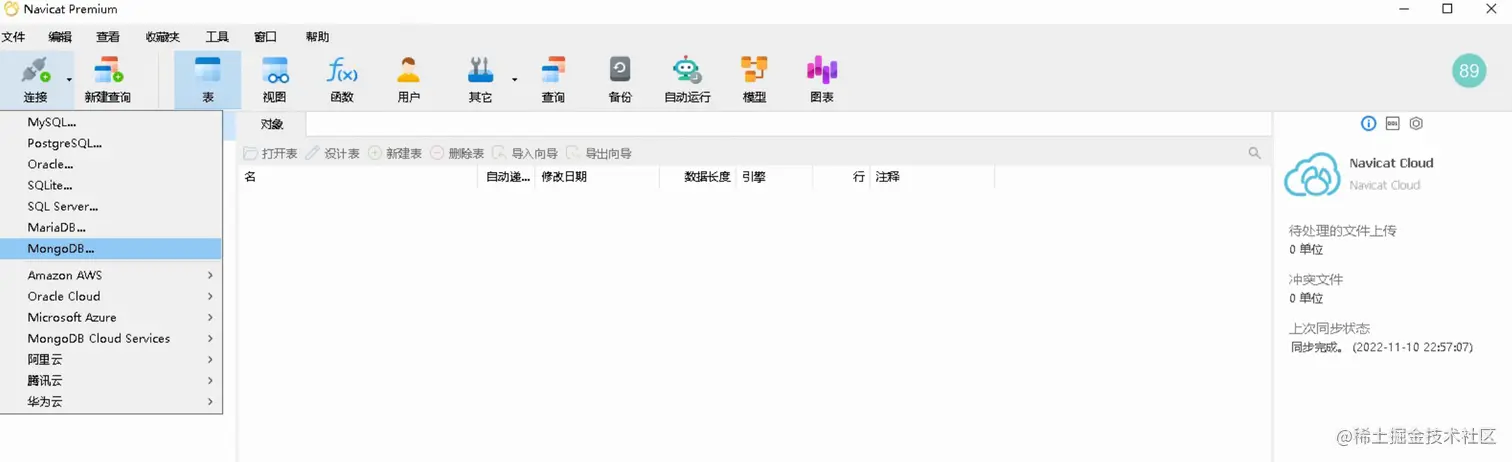Viewport: 1512px width, 462px height.
Task: Click 设计表 (Design Table) button
Action: tap(333, 153)
